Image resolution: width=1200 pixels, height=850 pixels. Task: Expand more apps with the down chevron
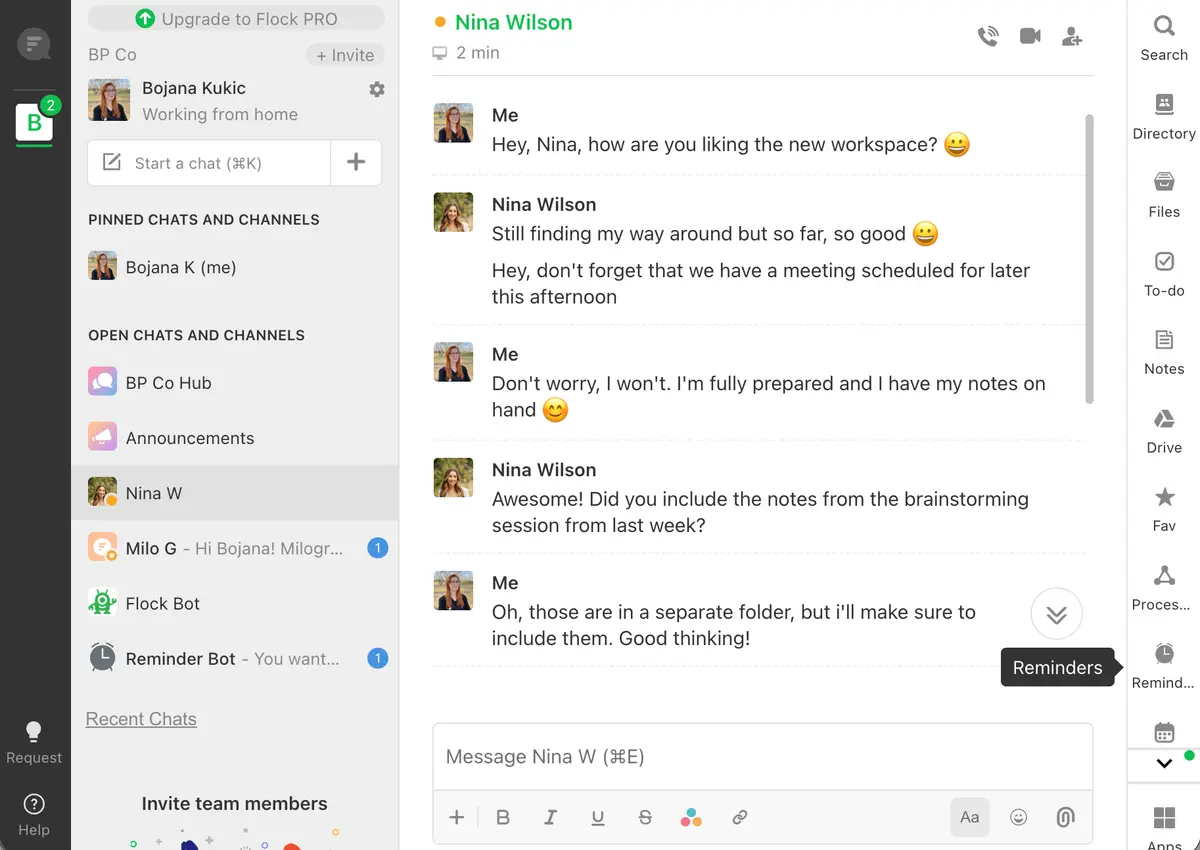coord(1164,763)
